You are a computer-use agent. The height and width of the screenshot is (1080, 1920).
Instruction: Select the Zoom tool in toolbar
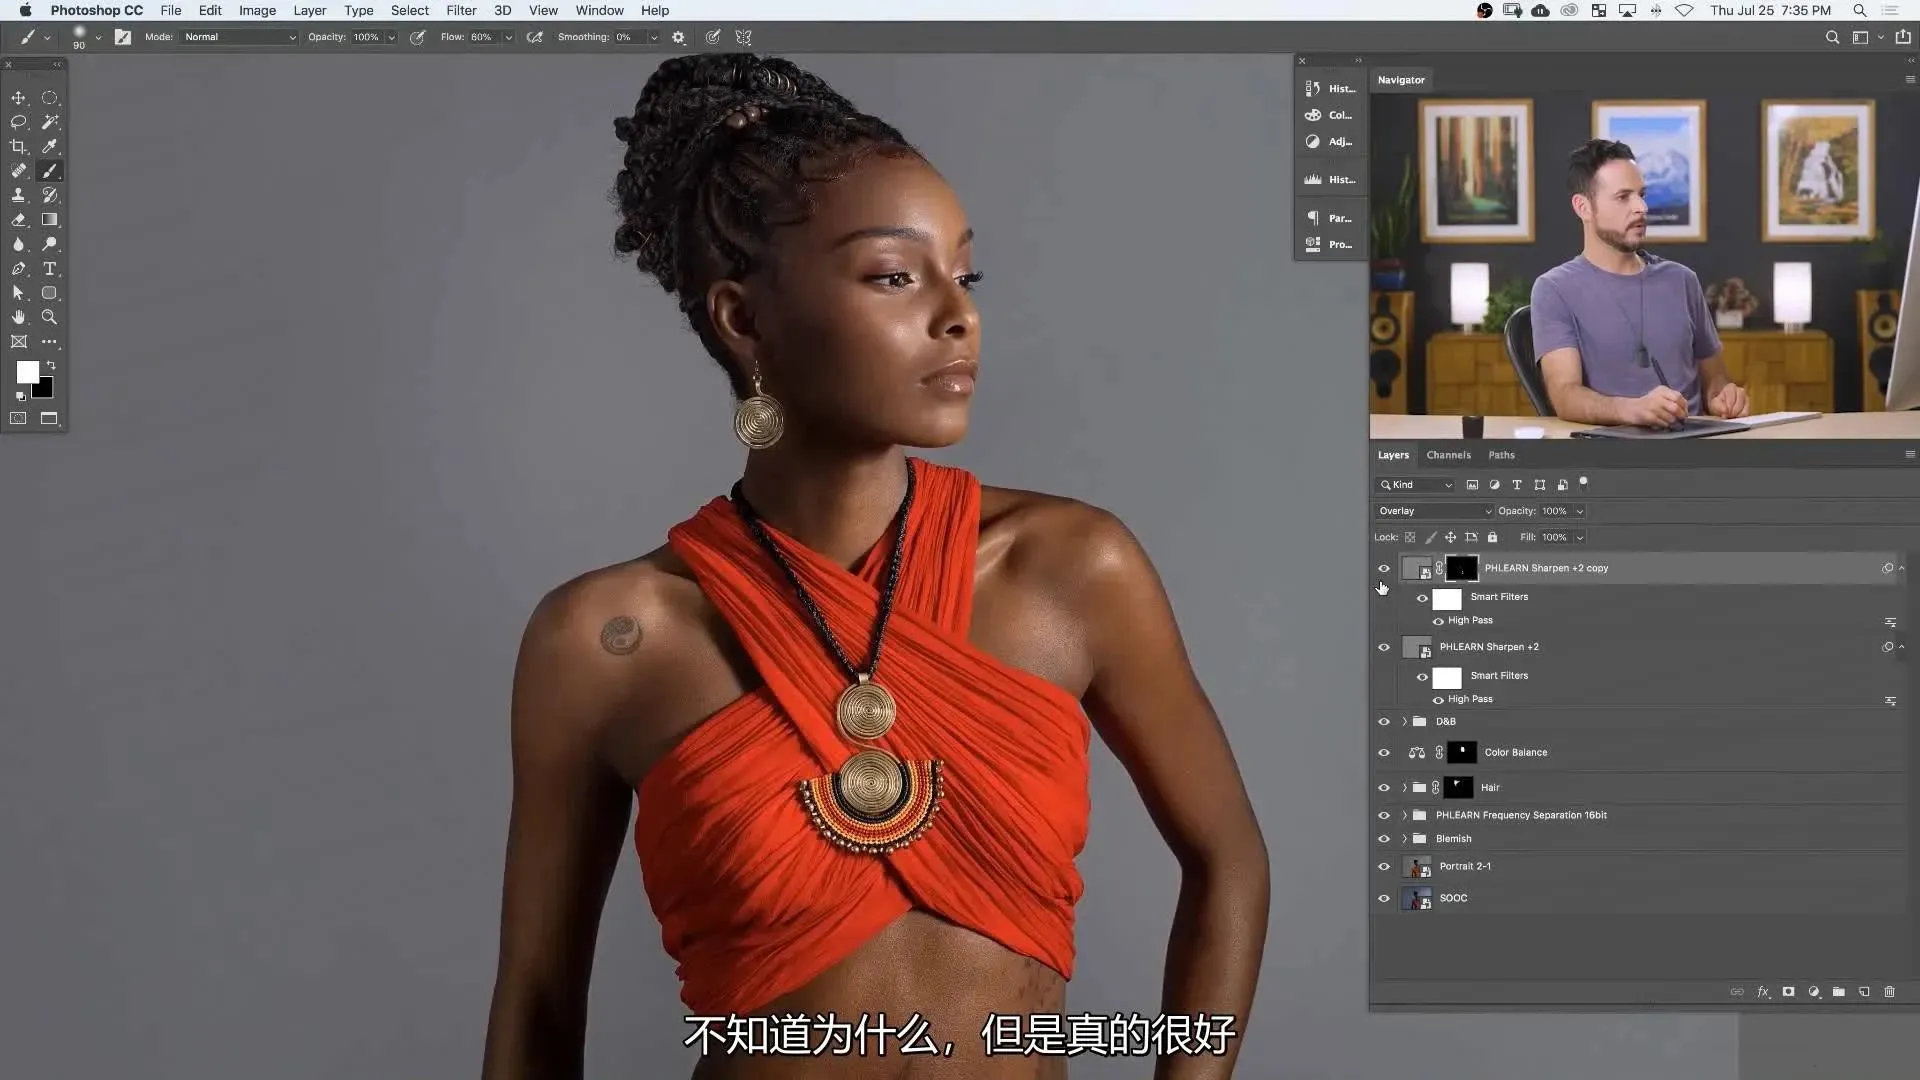click(49, 317)
